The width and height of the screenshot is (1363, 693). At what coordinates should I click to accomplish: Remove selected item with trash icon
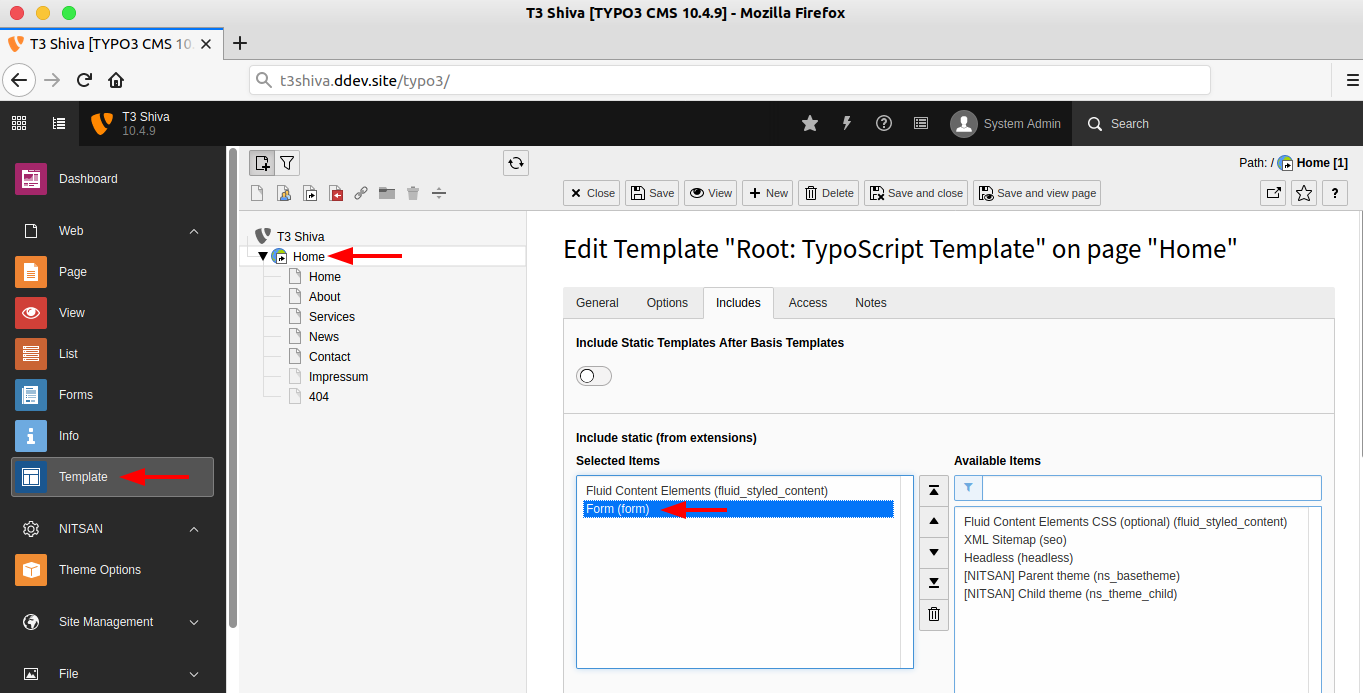(933, 614)
